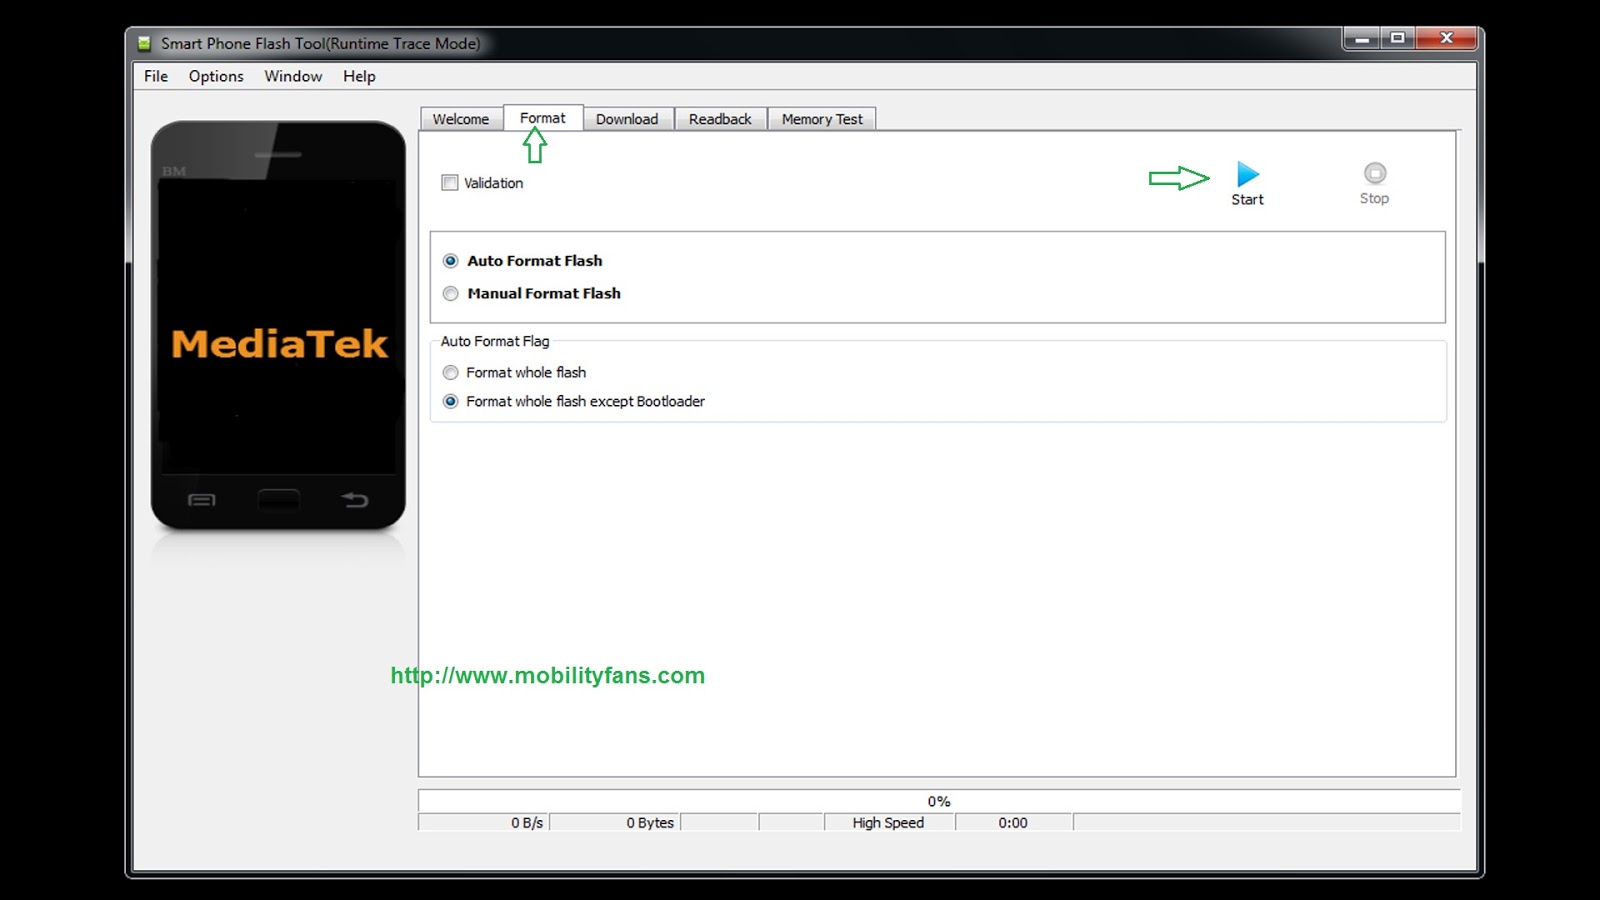Select Manual Format Flash radio button
Screen dimensions: 1600x900
(x=450, y=293)
